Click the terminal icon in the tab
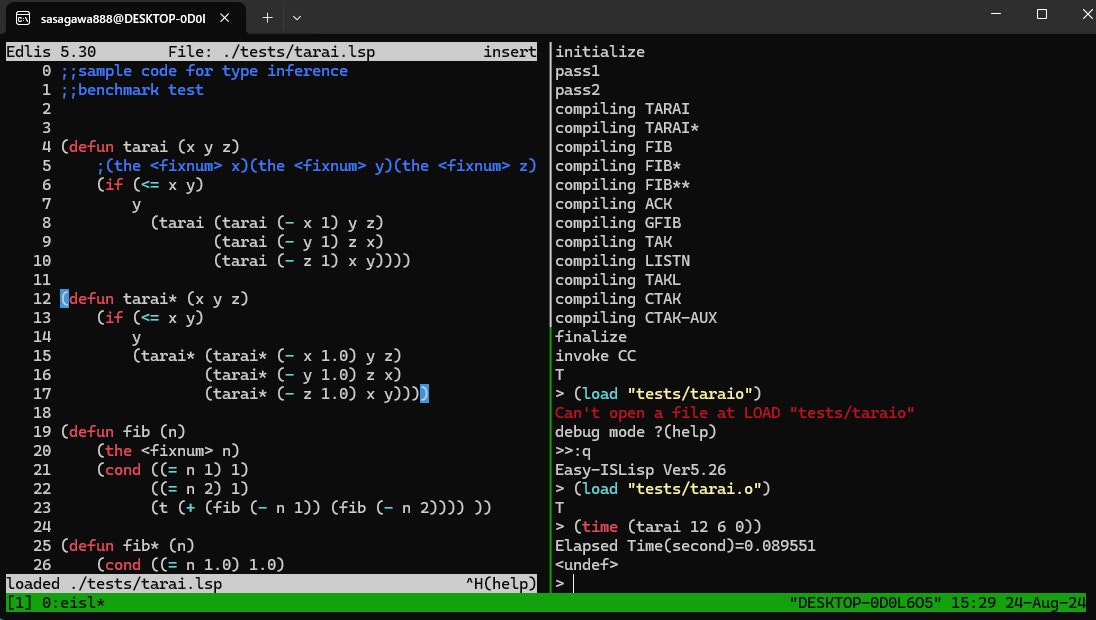This screenshot has width=1096, height=620. (23, 18)
